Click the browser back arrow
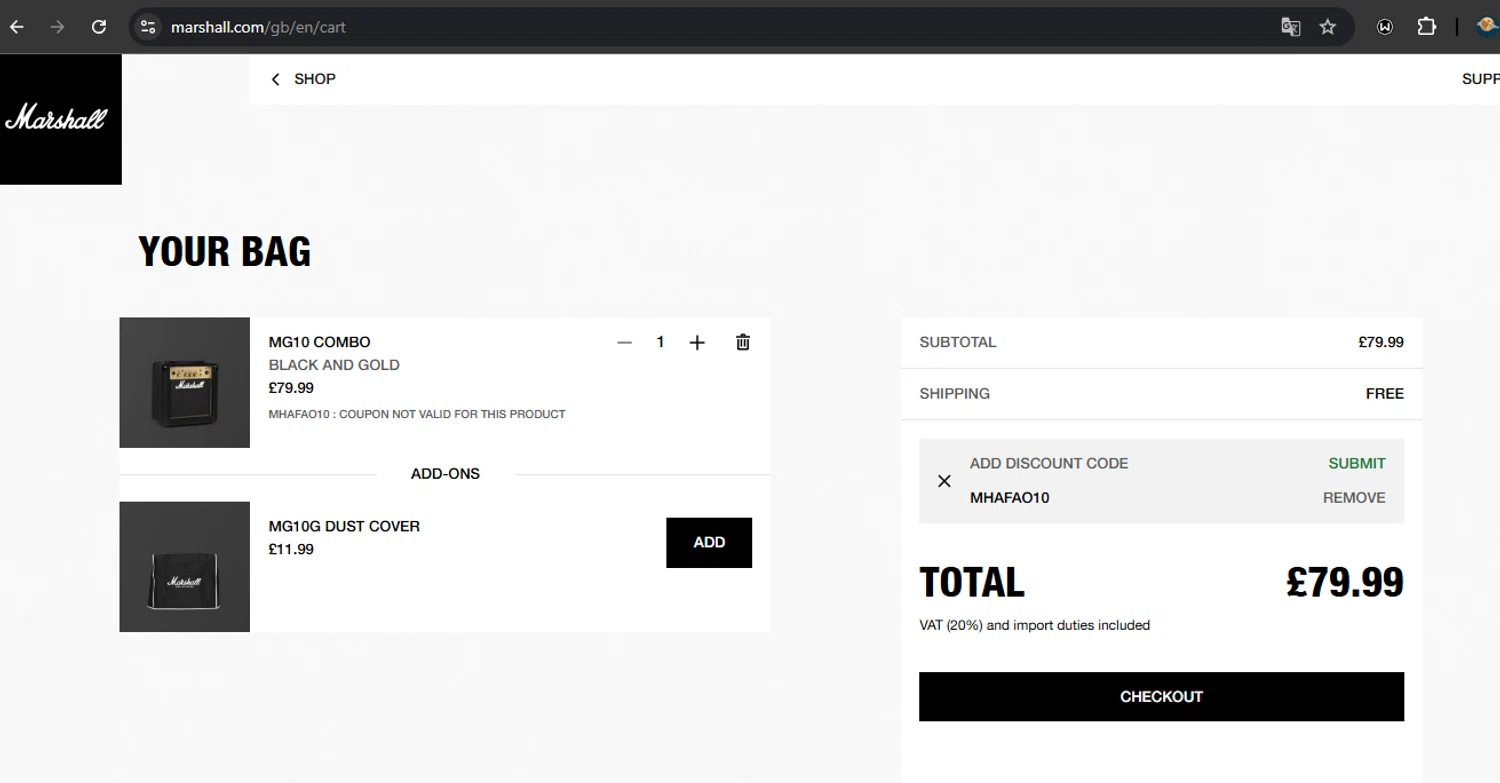The height and width of the screenshot is (783, 1500). (17, 27)
